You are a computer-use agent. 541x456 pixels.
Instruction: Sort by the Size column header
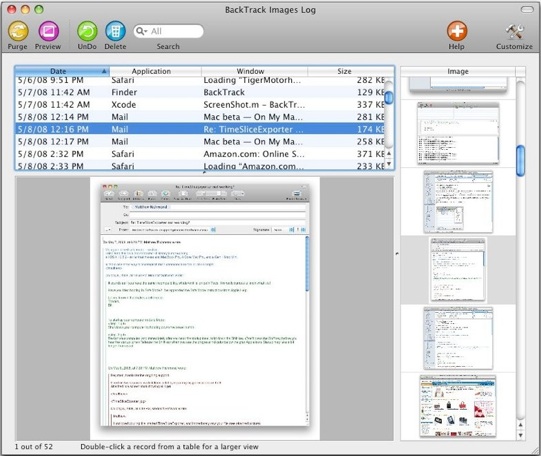[x=351, y=71]
